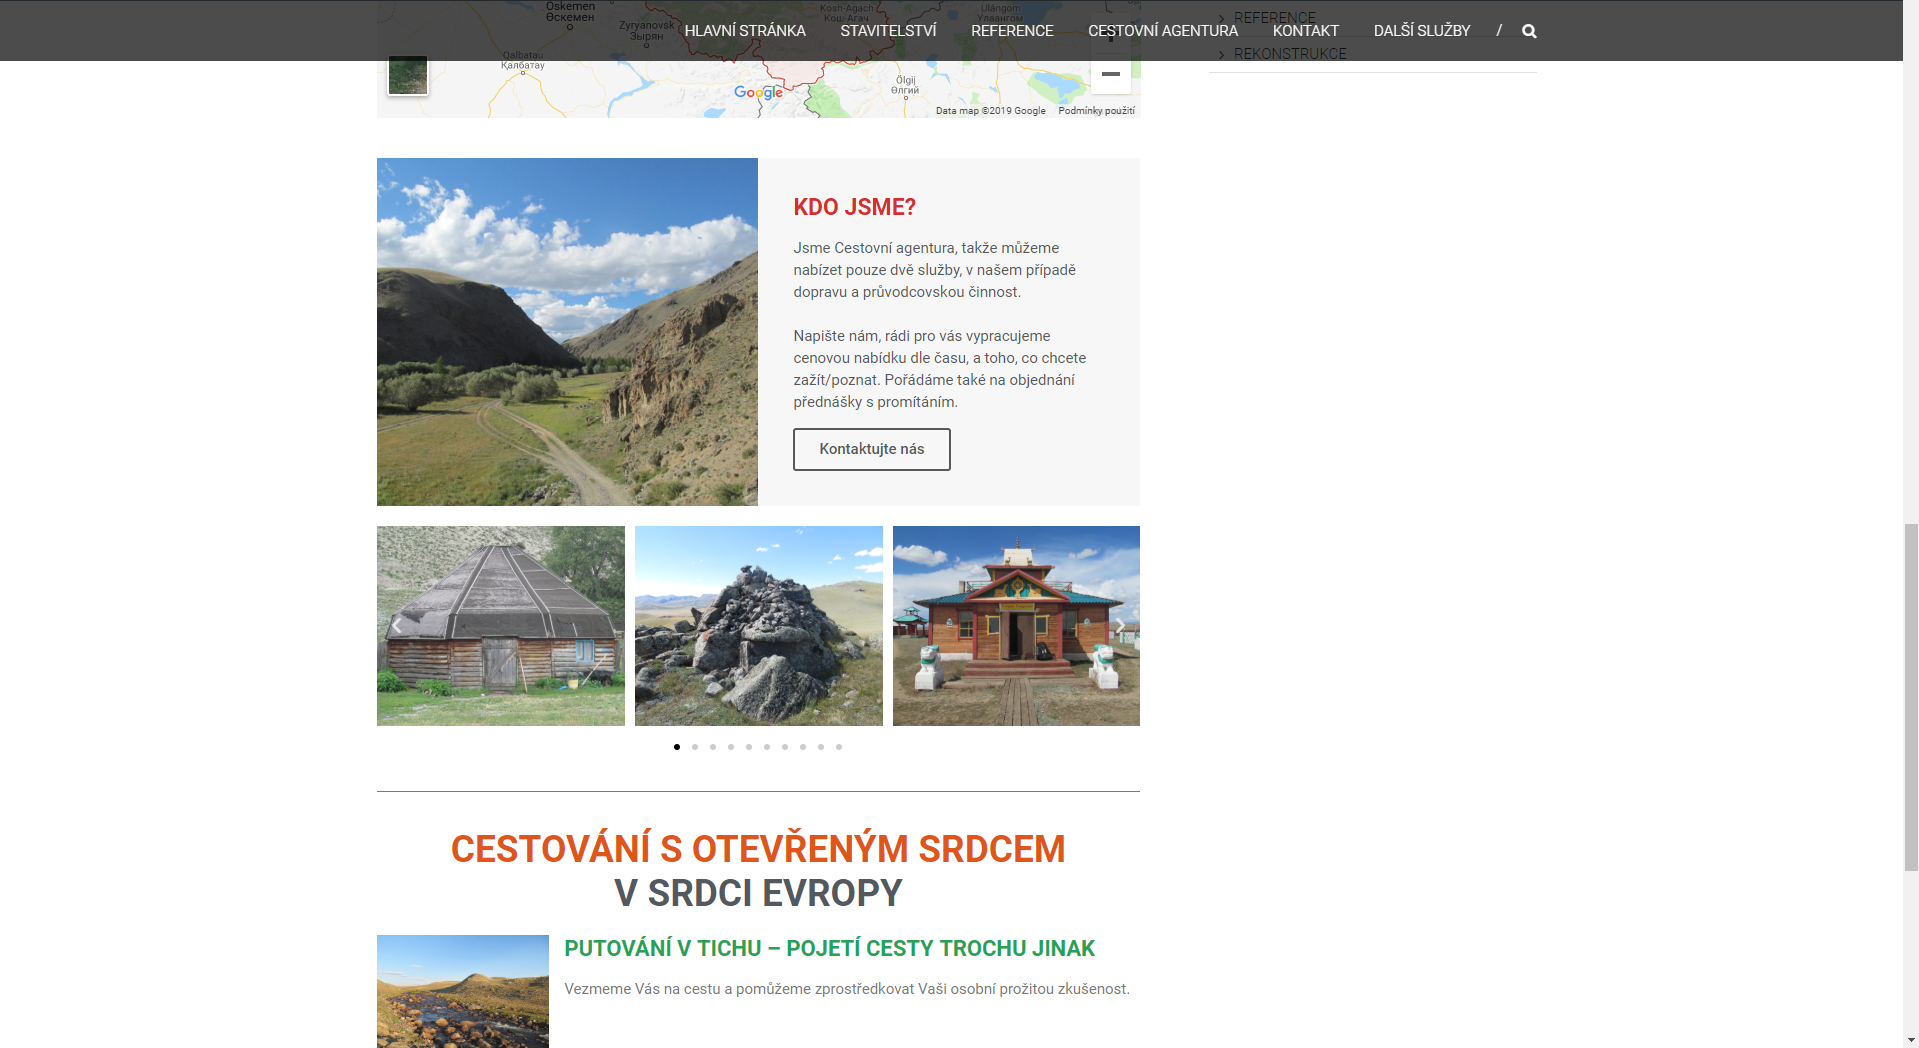
Task: Select the ninth carousel pagination dot
Action: (821, 747)
